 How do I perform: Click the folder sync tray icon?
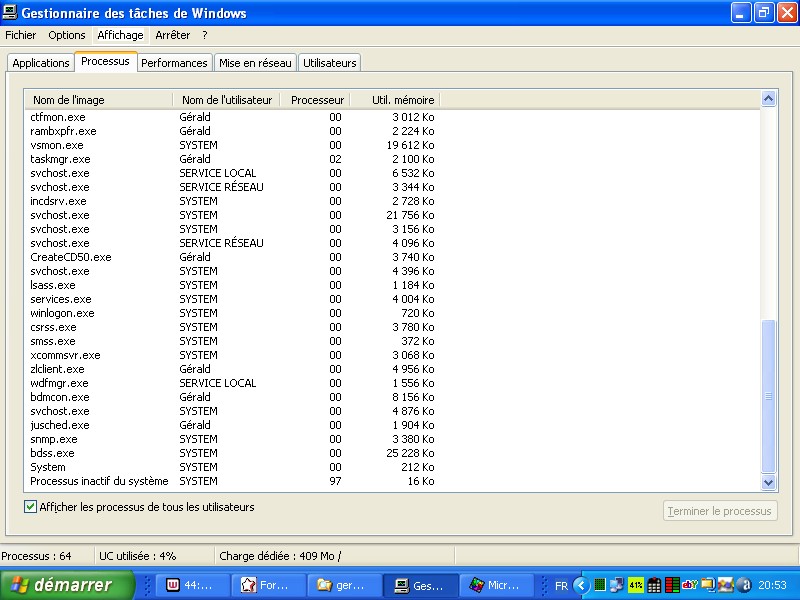point(708,585)
